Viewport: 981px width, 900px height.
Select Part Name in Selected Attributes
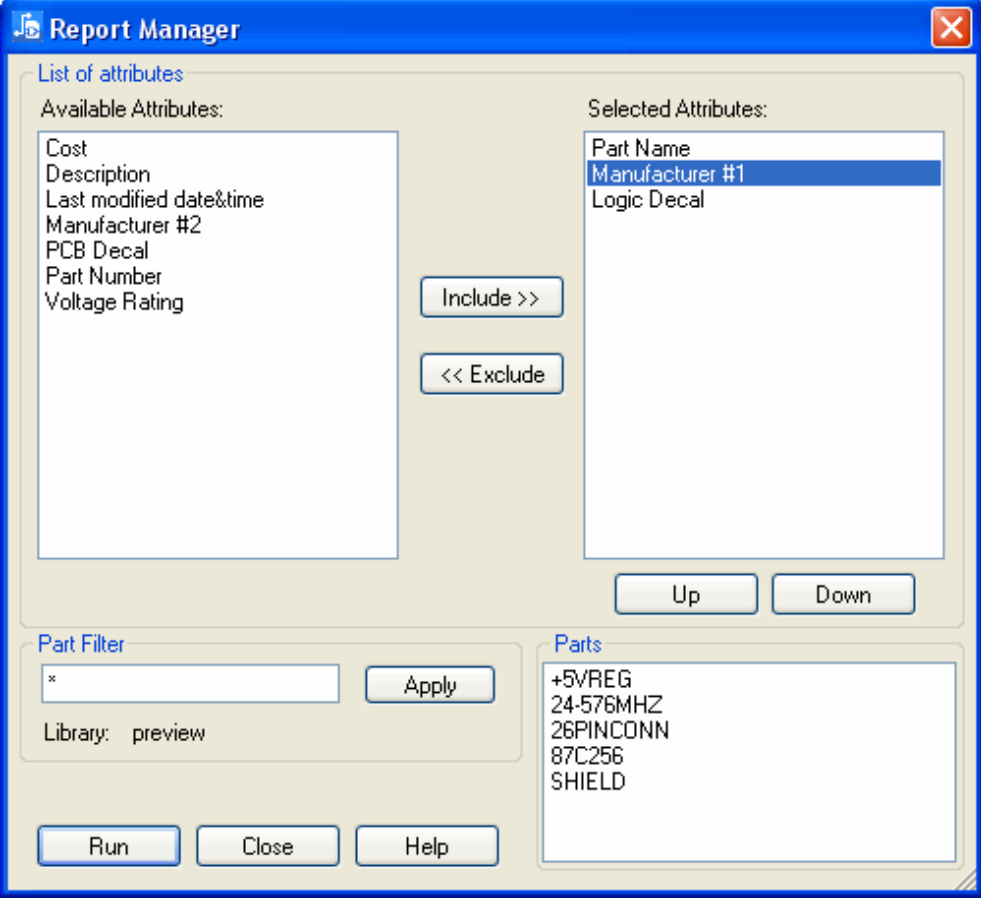[x=641, y=148]
